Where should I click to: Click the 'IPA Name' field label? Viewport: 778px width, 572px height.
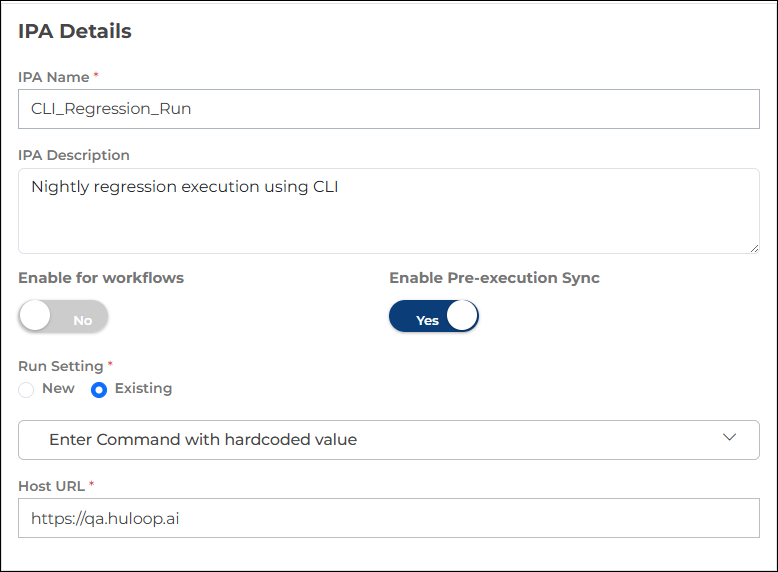click(54, 77)
